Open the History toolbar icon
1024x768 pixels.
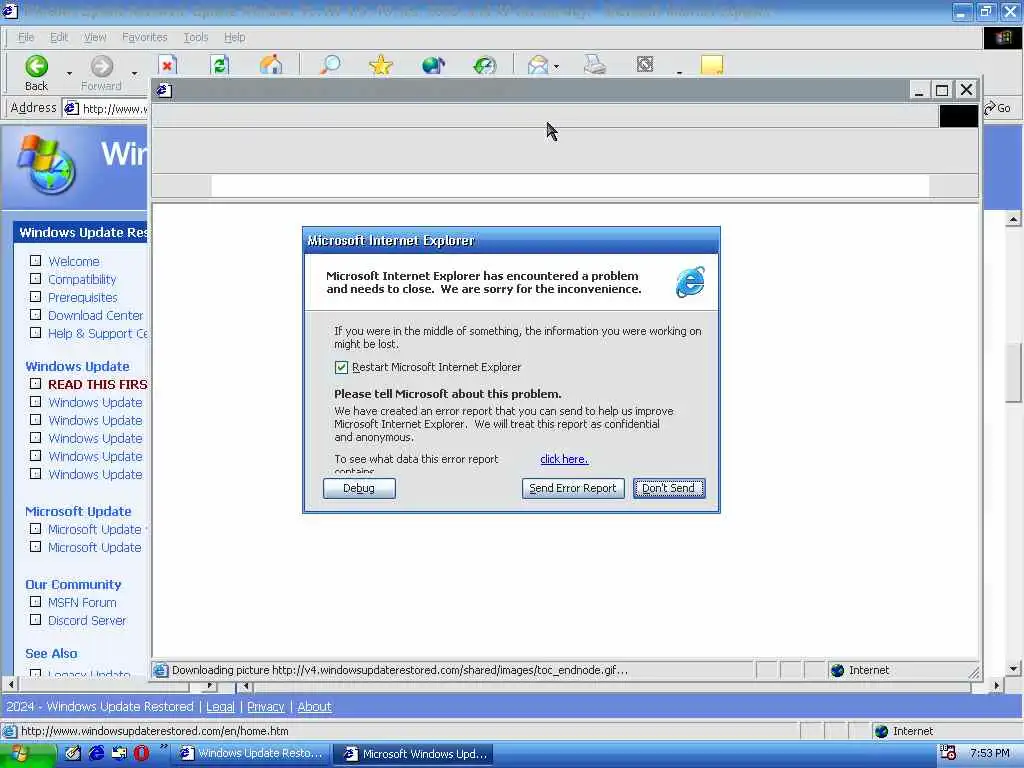(x=485, y=65)
